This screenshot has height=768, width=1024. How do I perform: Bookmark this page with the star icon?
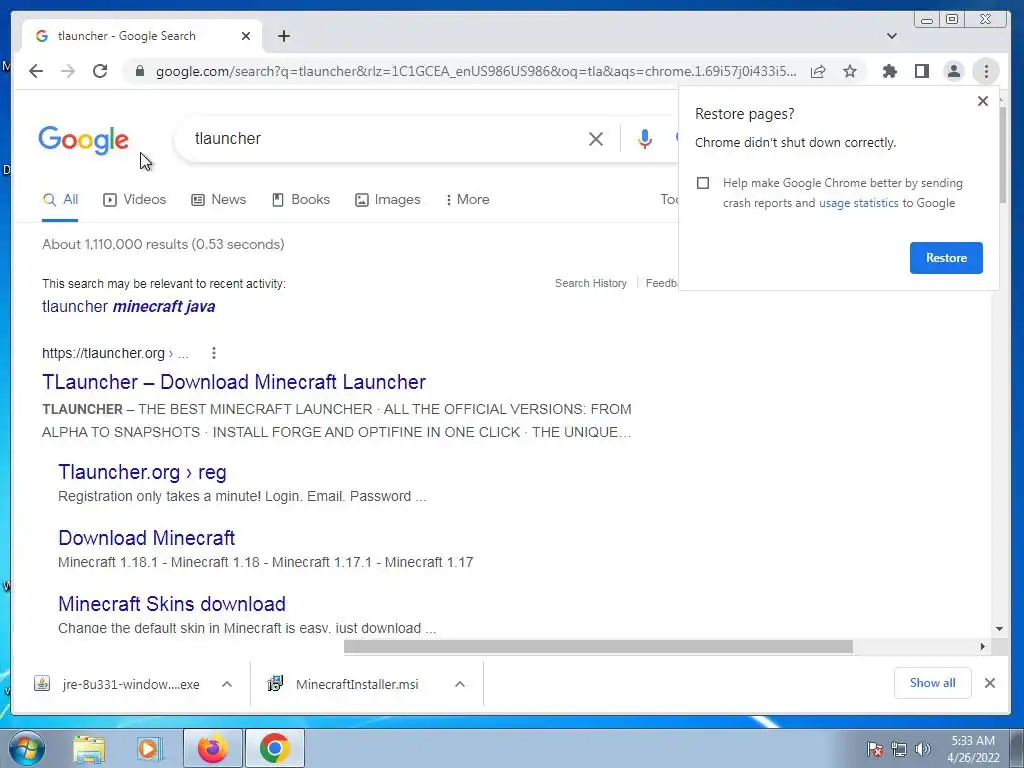tap(850, 71)
